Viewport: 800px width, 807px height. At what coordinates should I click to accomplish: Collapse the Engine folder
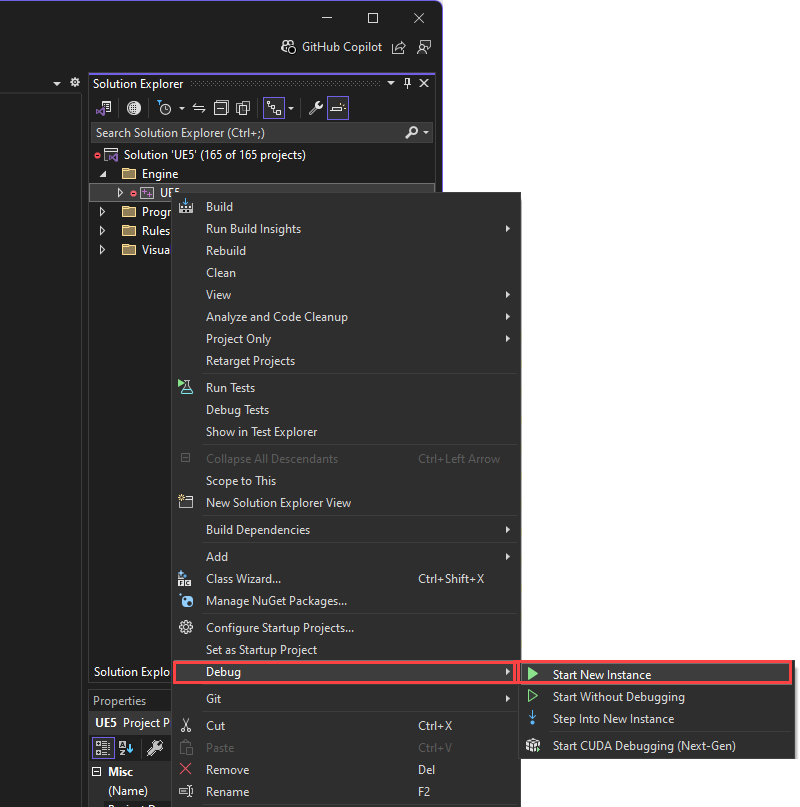[x=104, y=172]
